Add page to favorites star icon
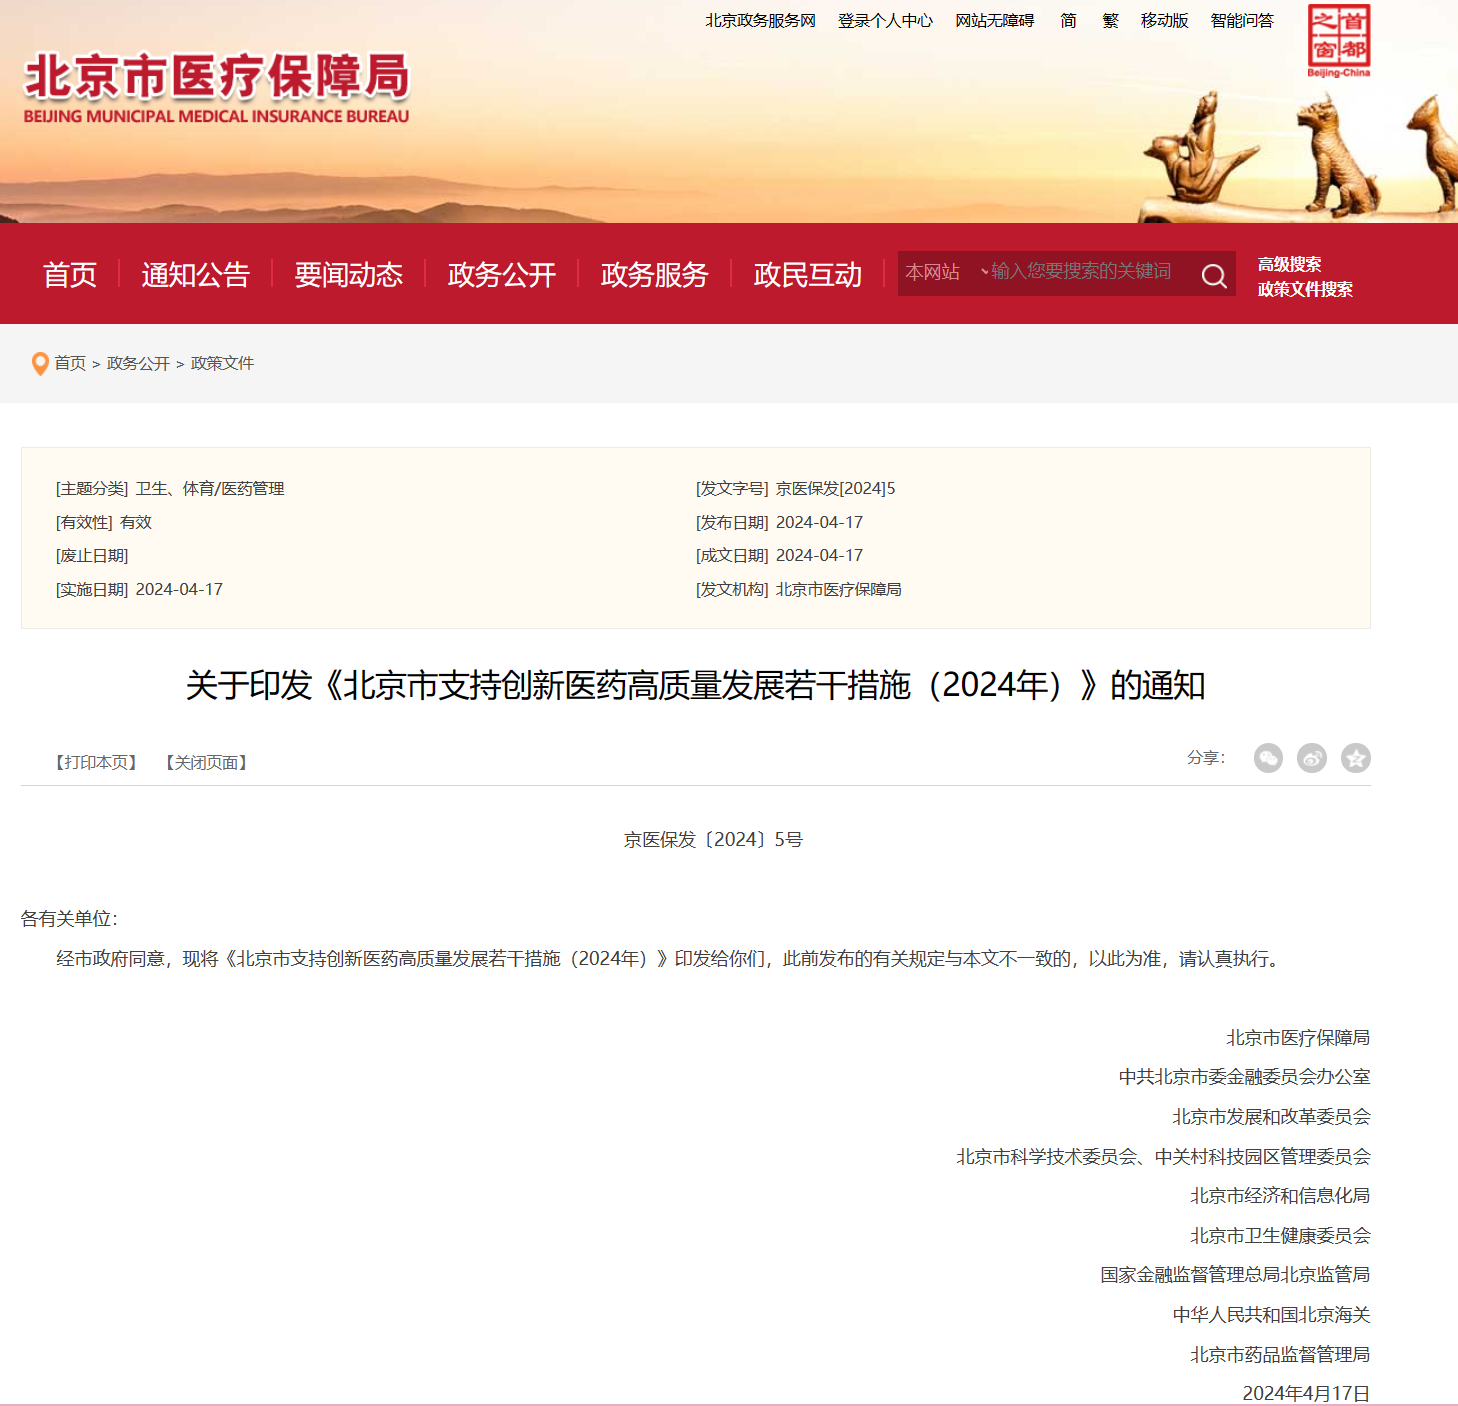Screen dimensions: 1458x1406 1356,758
